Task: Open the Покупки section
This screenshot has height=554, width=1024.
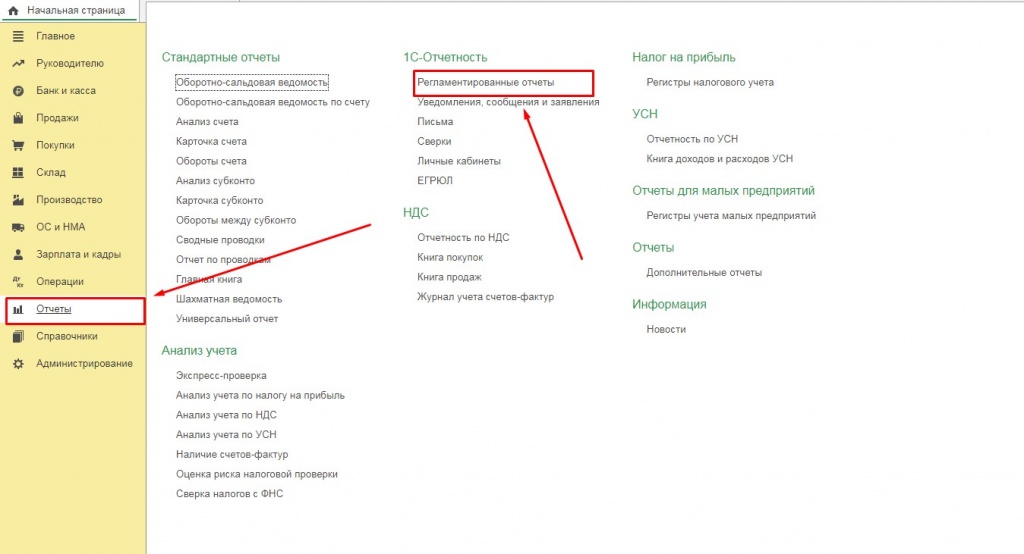Action: coord(56,145)
